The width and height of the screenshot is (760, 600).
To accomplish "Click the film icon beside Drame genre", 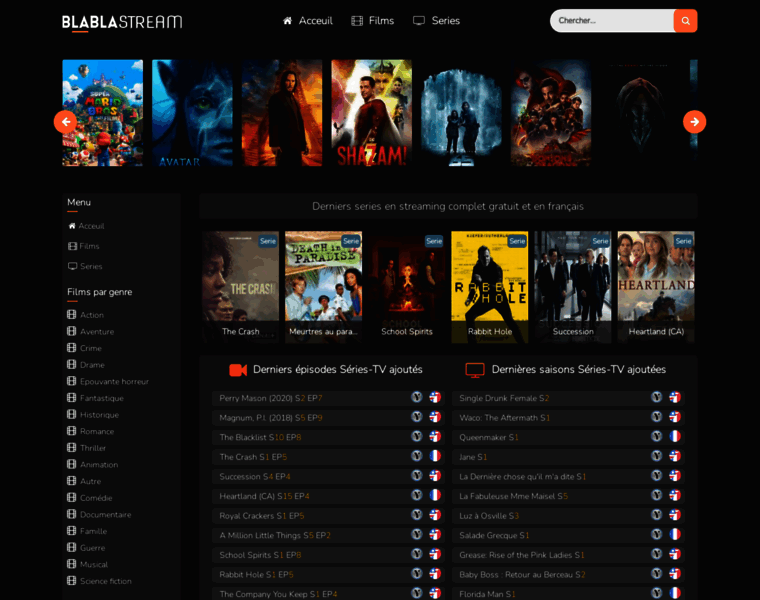I will pos(72,364).
